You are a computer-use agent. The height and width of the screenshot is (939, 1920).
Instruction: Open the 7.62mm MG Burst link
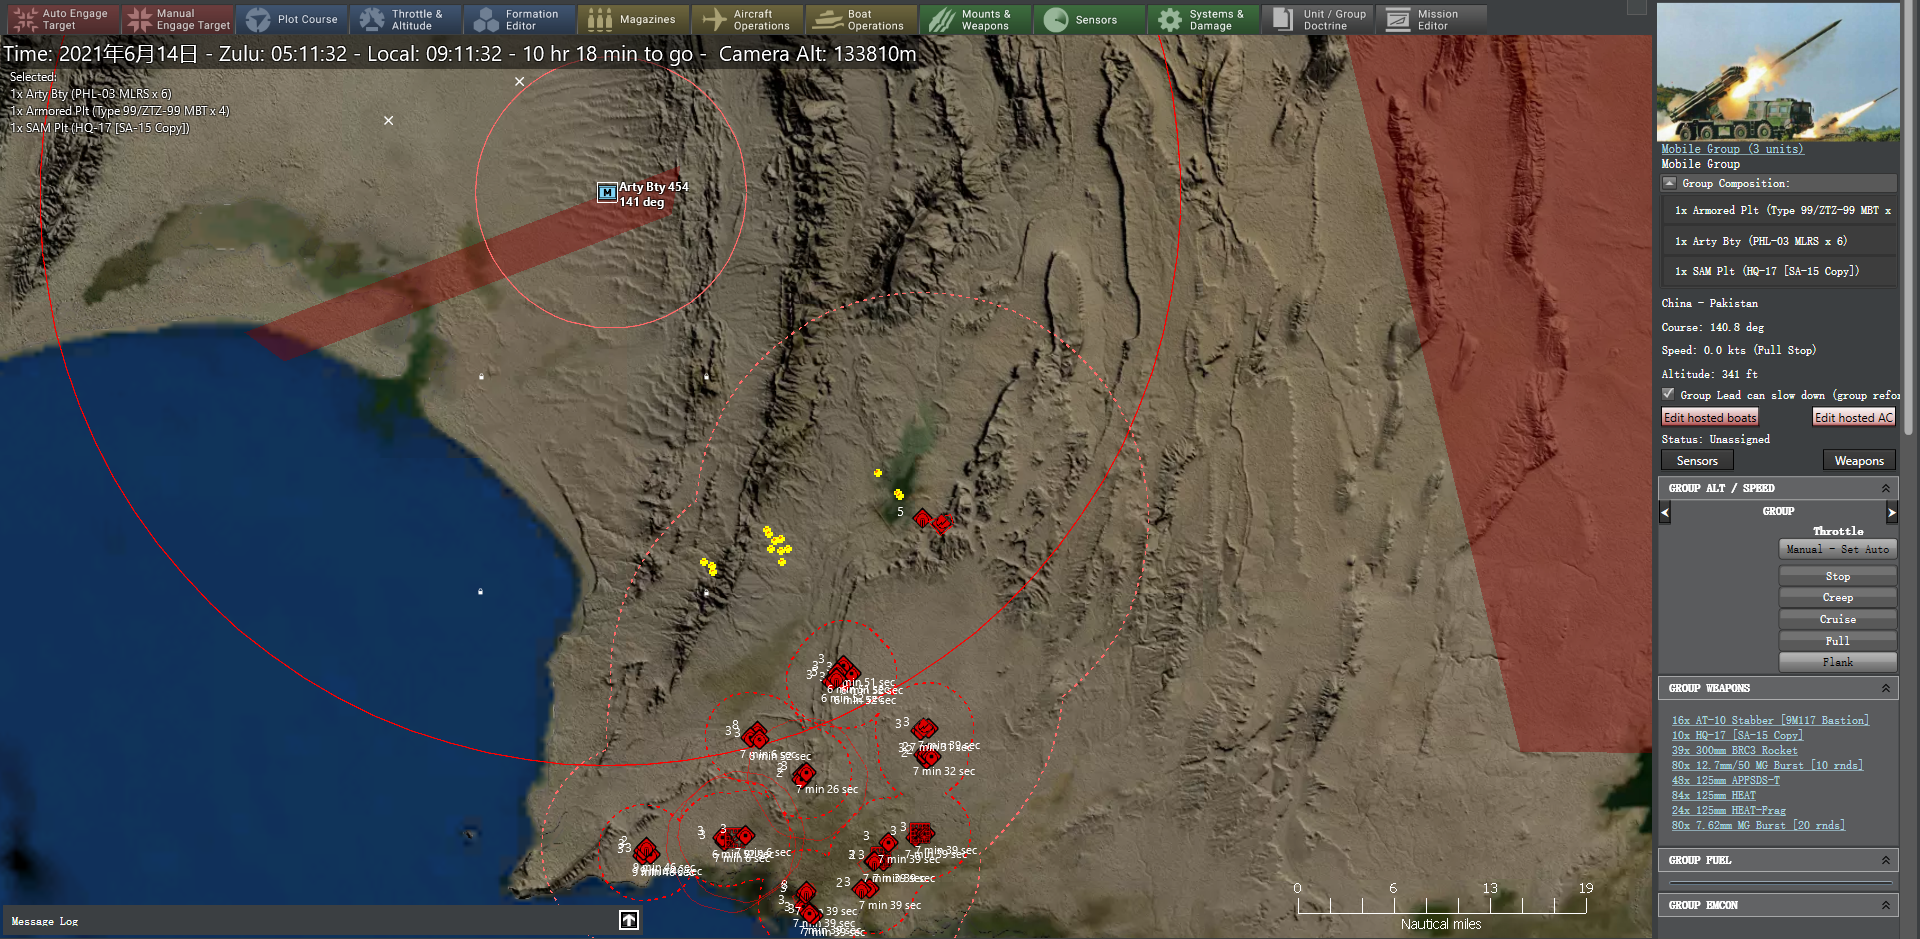click(1758, 825)
